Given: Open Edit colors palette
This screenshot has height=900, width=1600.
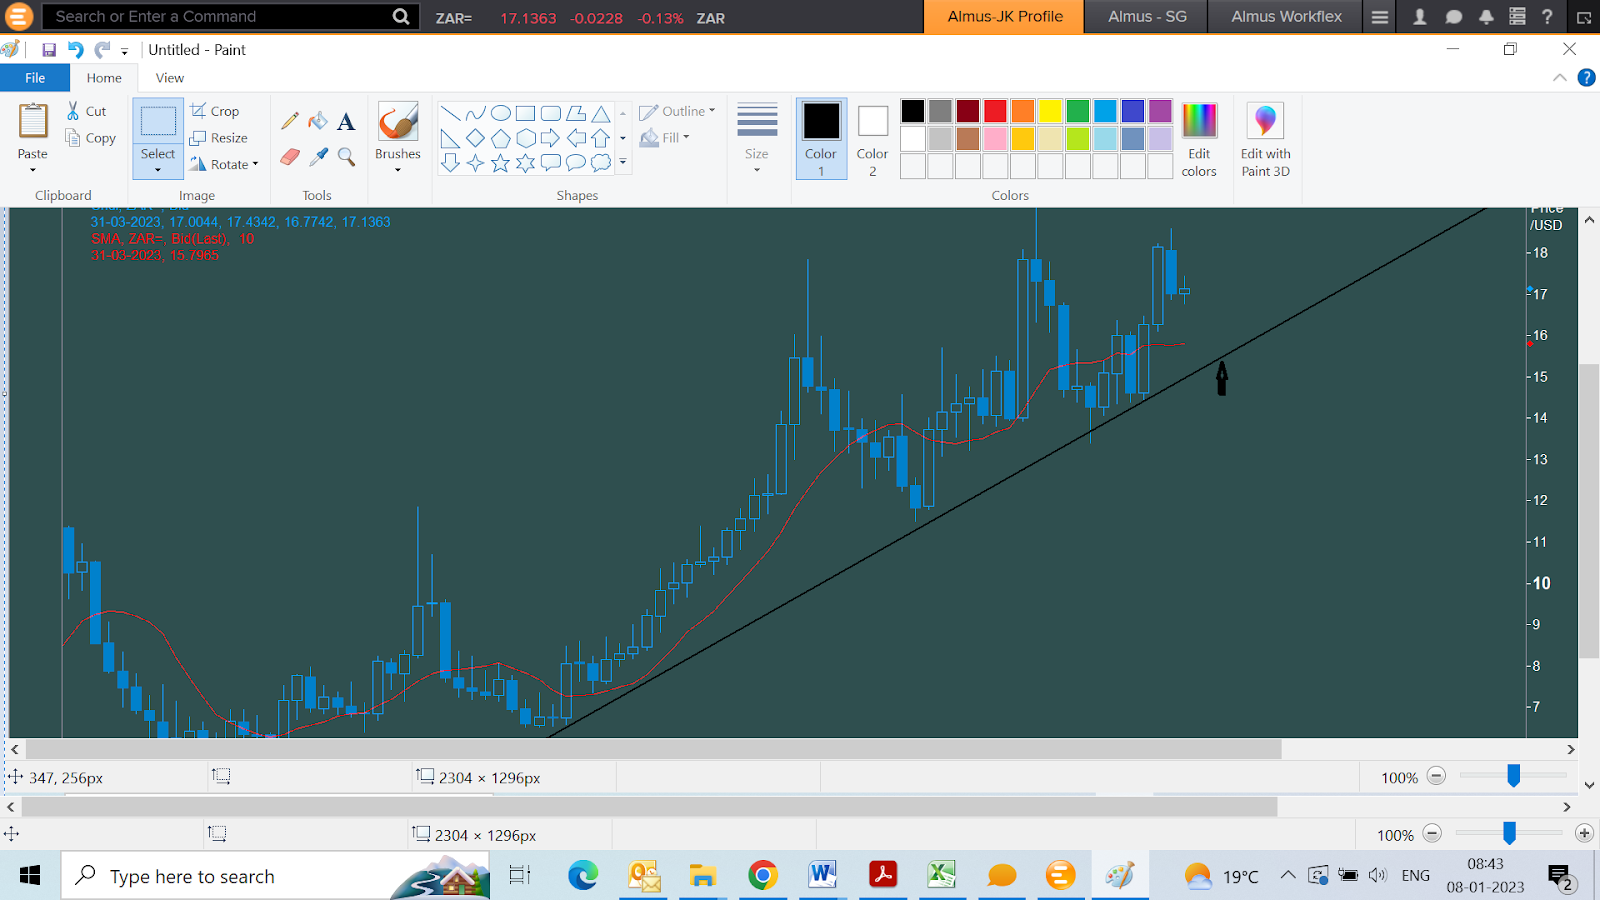Looking at the screenshot, I should pos(1199,140).
